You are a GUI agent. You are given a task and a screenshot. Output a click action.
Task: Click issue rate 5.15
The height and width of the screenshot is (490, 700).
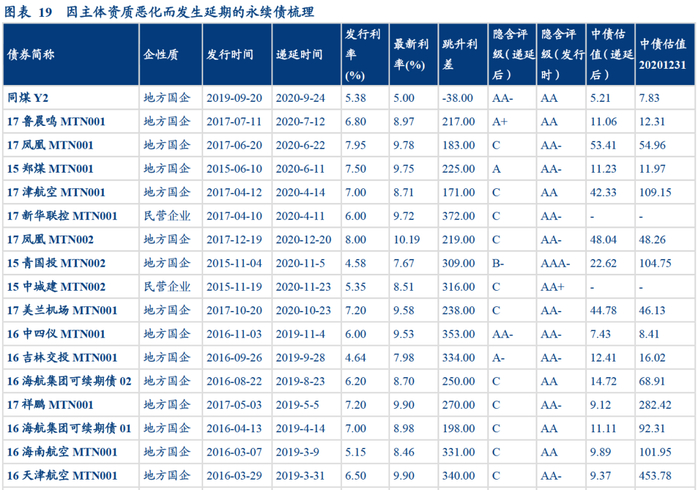coord(355,452)
